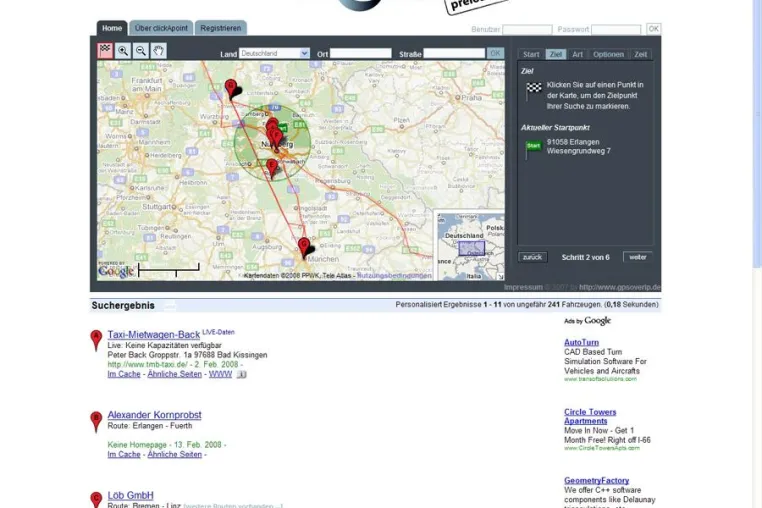
Task: Open the Home tab
Action: [112, 28]
